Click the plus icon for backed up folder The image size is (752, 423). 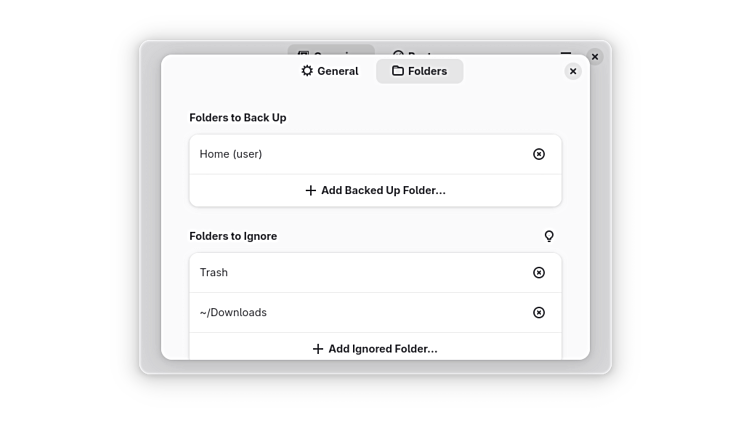click(x=311, y=190)
